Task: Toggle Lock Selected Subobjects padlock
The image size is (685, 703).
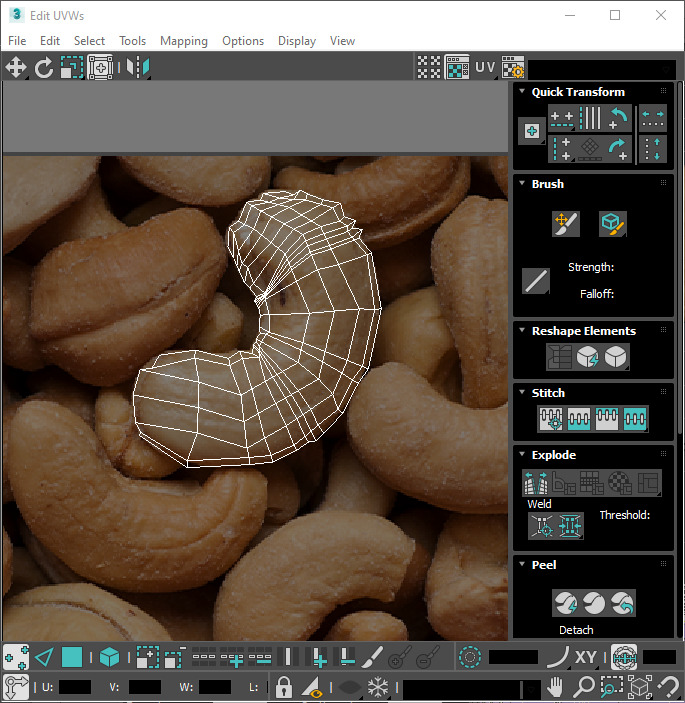Action: [283, 687]
